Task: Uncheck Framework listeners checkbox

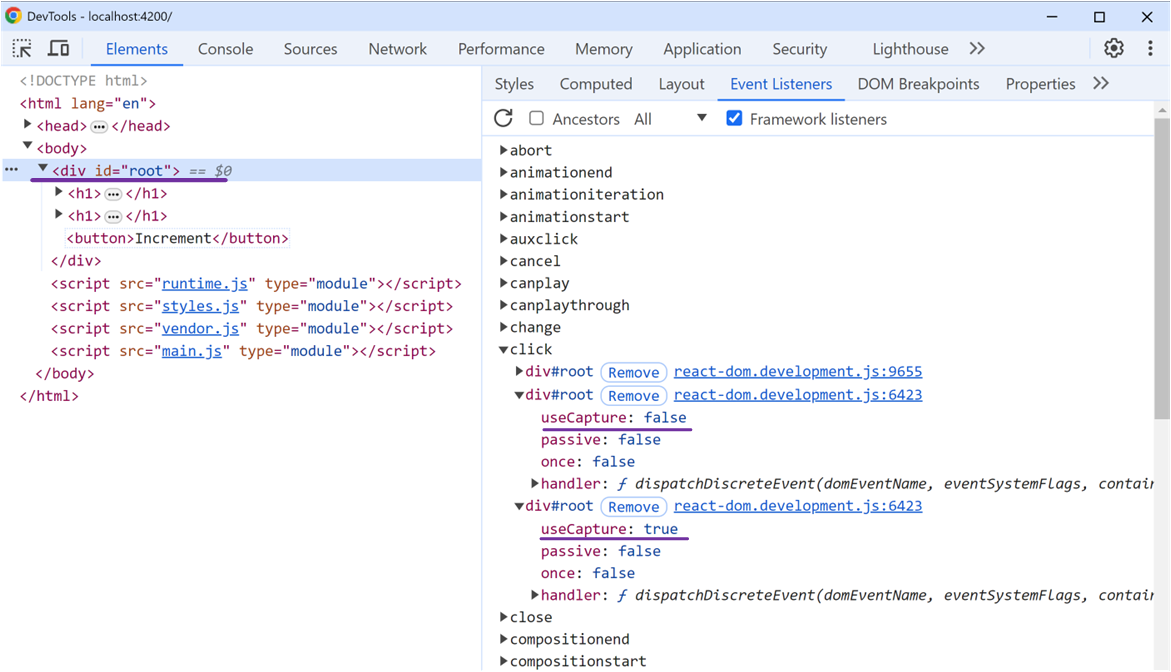Action: click(734, 118)
